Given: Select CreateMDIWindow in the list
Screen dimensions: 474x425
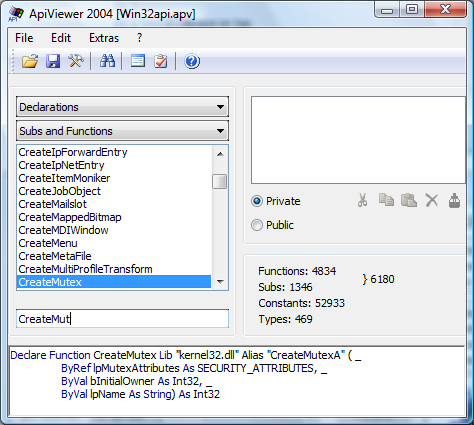Looking at the screenshot, I should (x=114, y=230).
